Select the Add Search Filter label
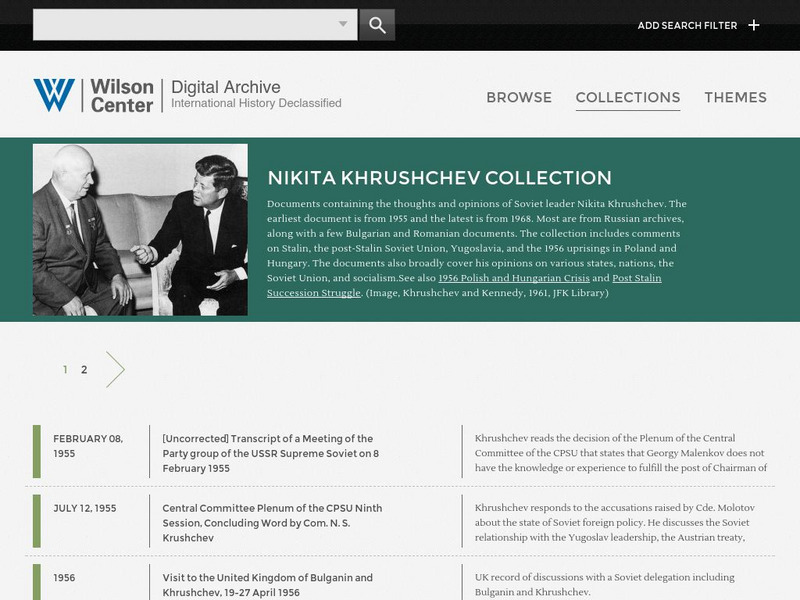Viewport: 800px width, 600px height. coord(687,26)
